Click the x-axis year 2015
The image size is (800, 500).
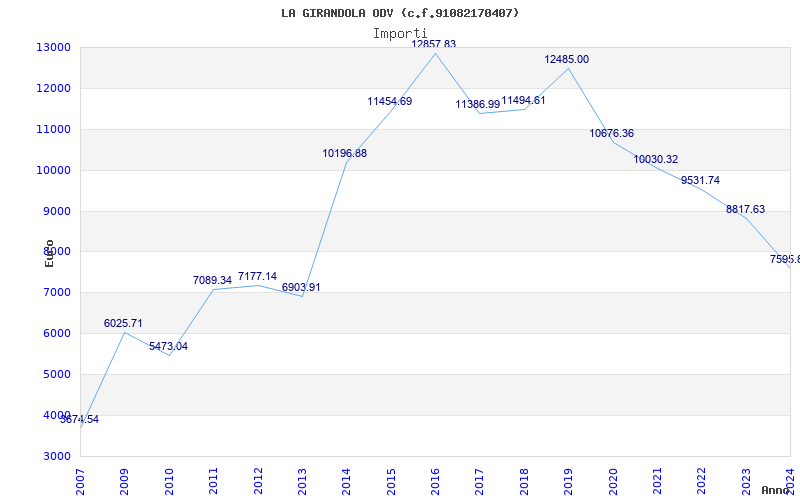pyautogui.click(x=391, y=481)
